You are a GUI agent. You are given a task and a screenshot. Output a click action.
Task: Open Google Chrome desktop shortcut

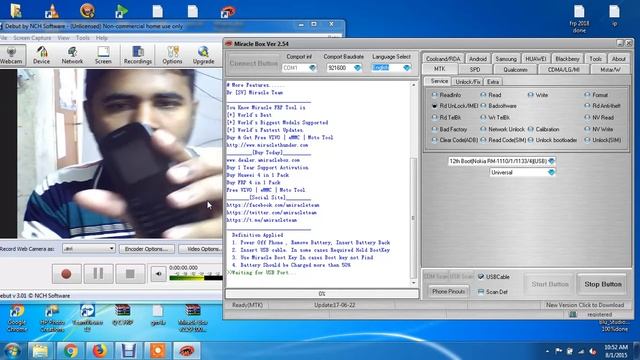coord(17,318)
